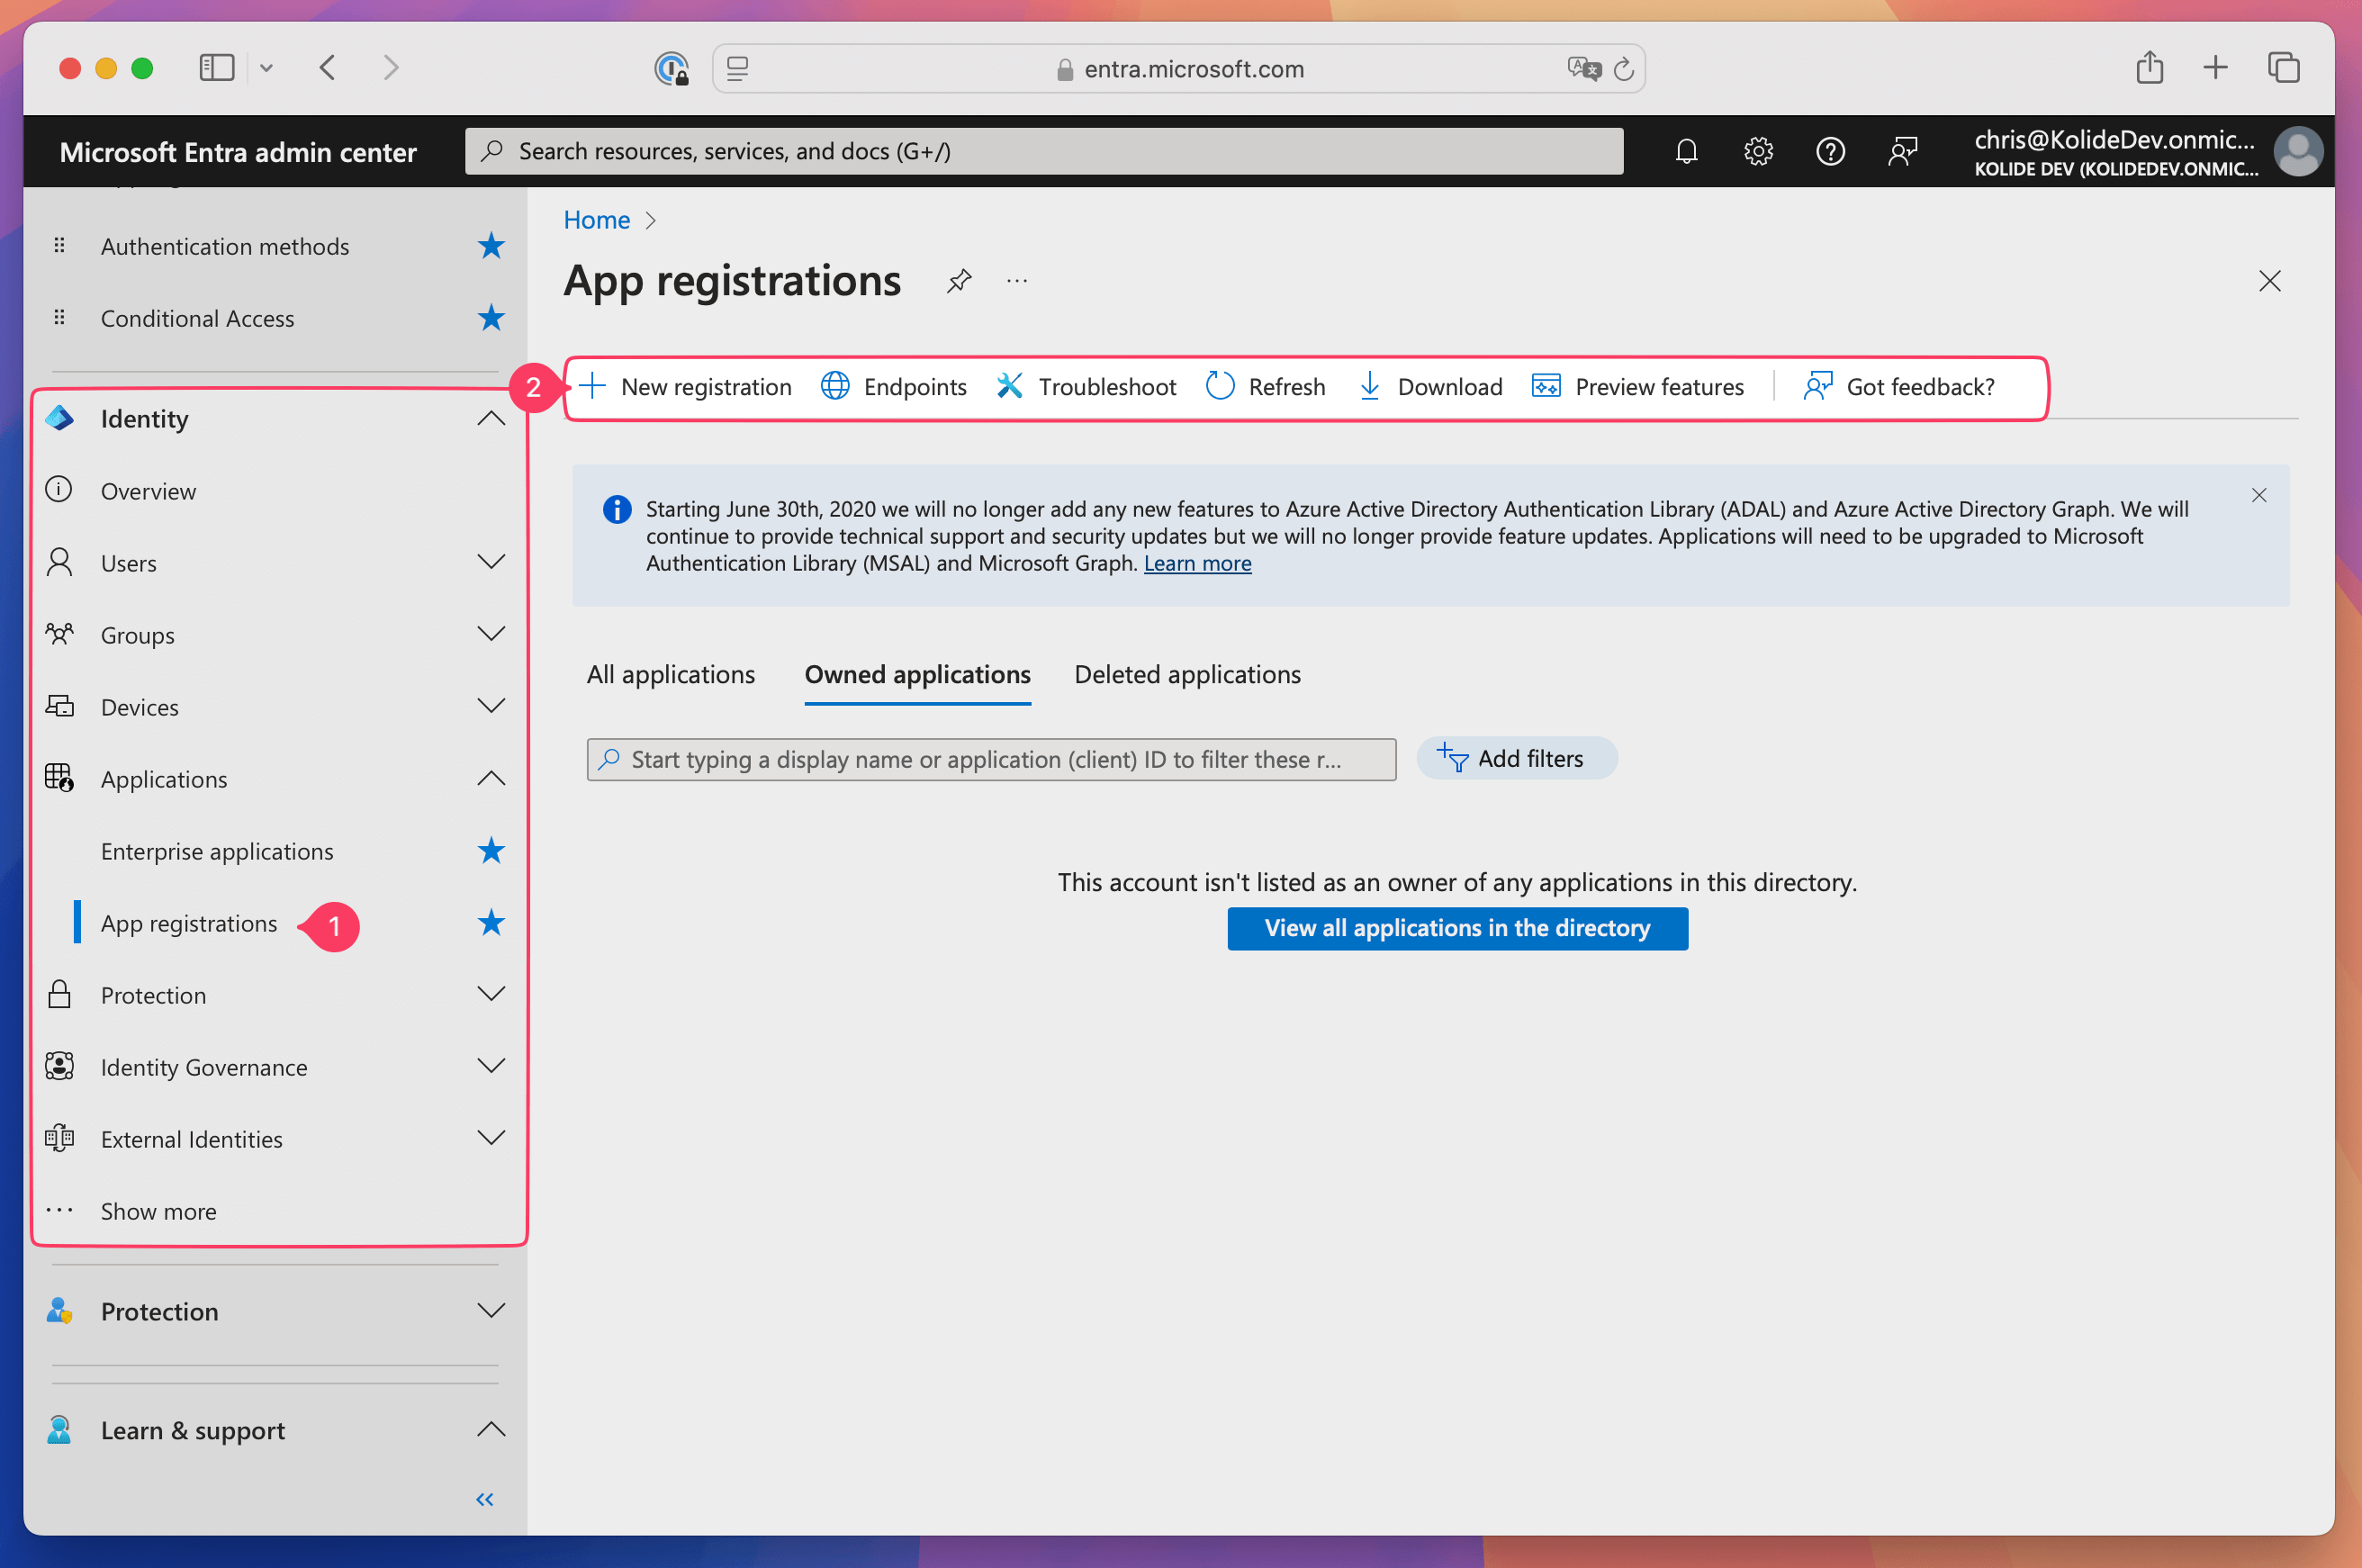Viewport: 2362px width, 1568px height.
Task: Expand the Devices menu group
Action: click(x=490, y=706)
